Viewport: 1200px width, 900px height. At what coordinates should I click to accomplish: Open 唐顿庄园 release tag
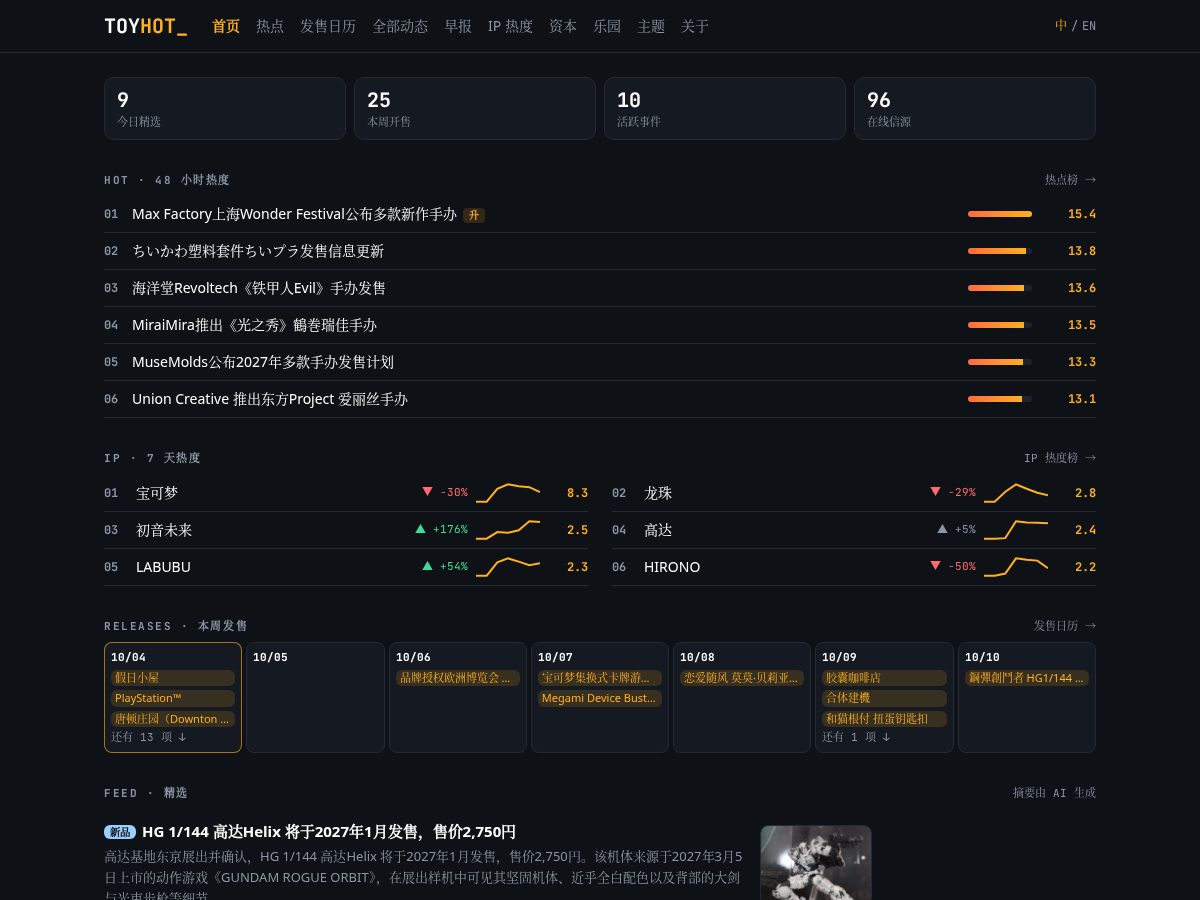click(173, 719)
